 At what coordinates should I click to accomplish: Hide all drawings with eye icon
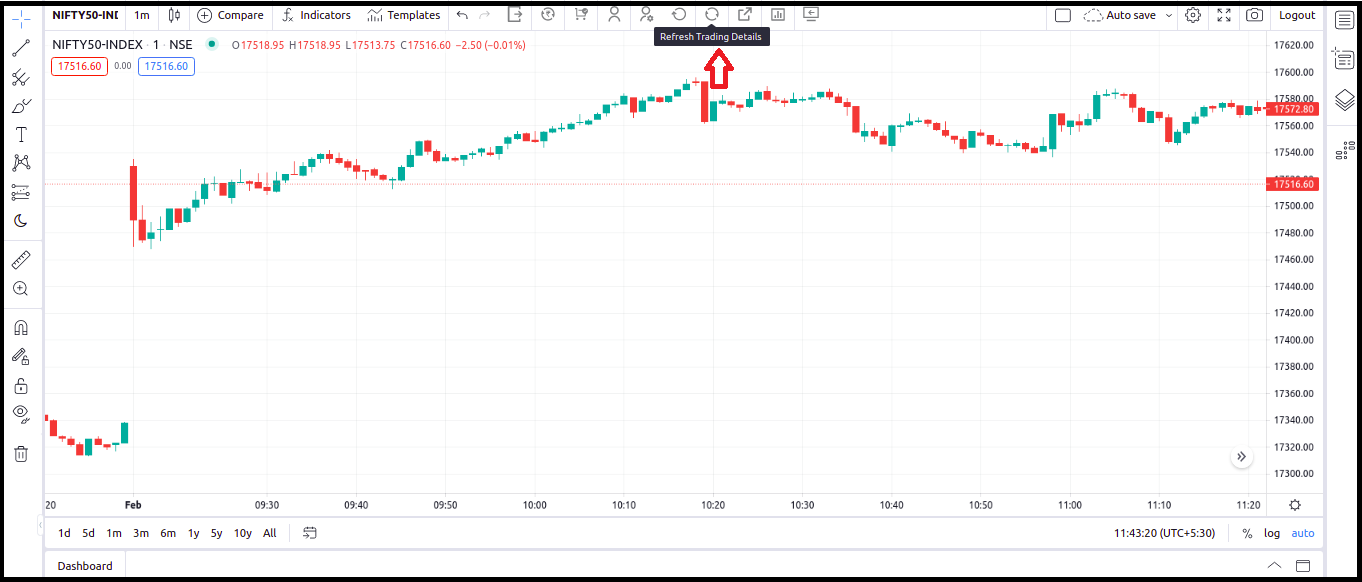coord(20,414)
